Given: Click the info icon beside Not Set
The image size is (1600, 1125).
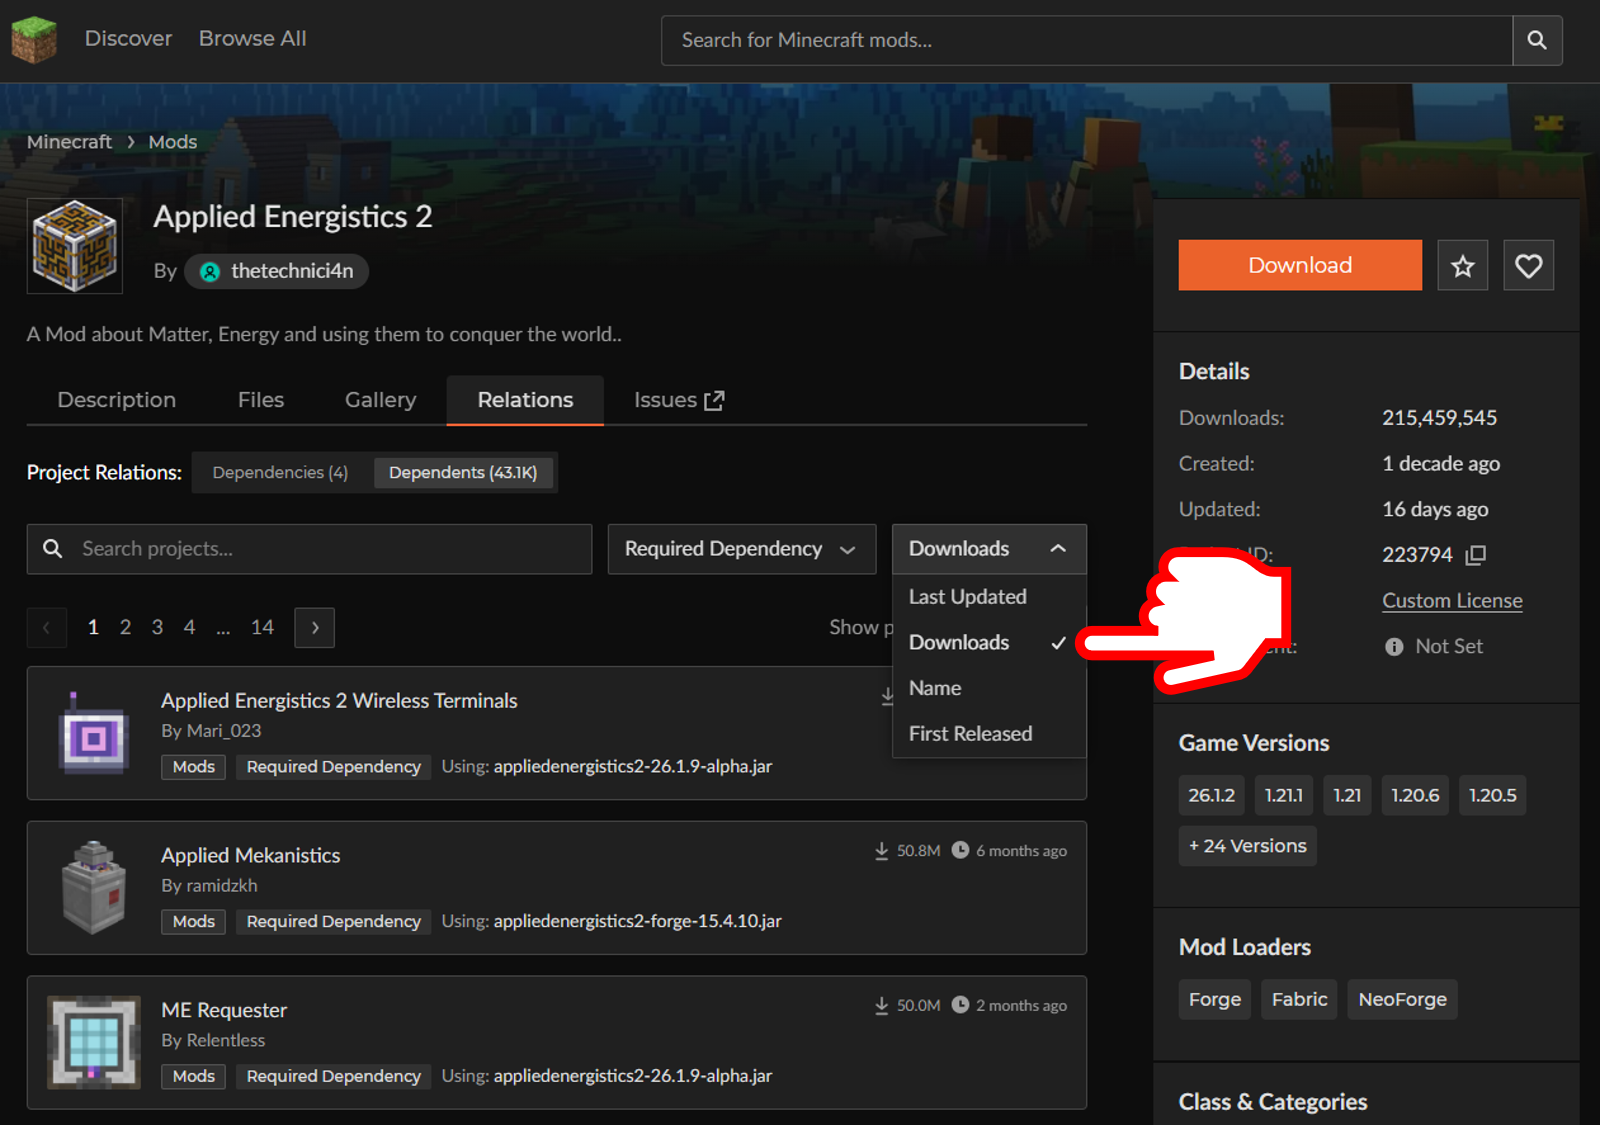Looking at the screenshot, I should click(1394, 647).
